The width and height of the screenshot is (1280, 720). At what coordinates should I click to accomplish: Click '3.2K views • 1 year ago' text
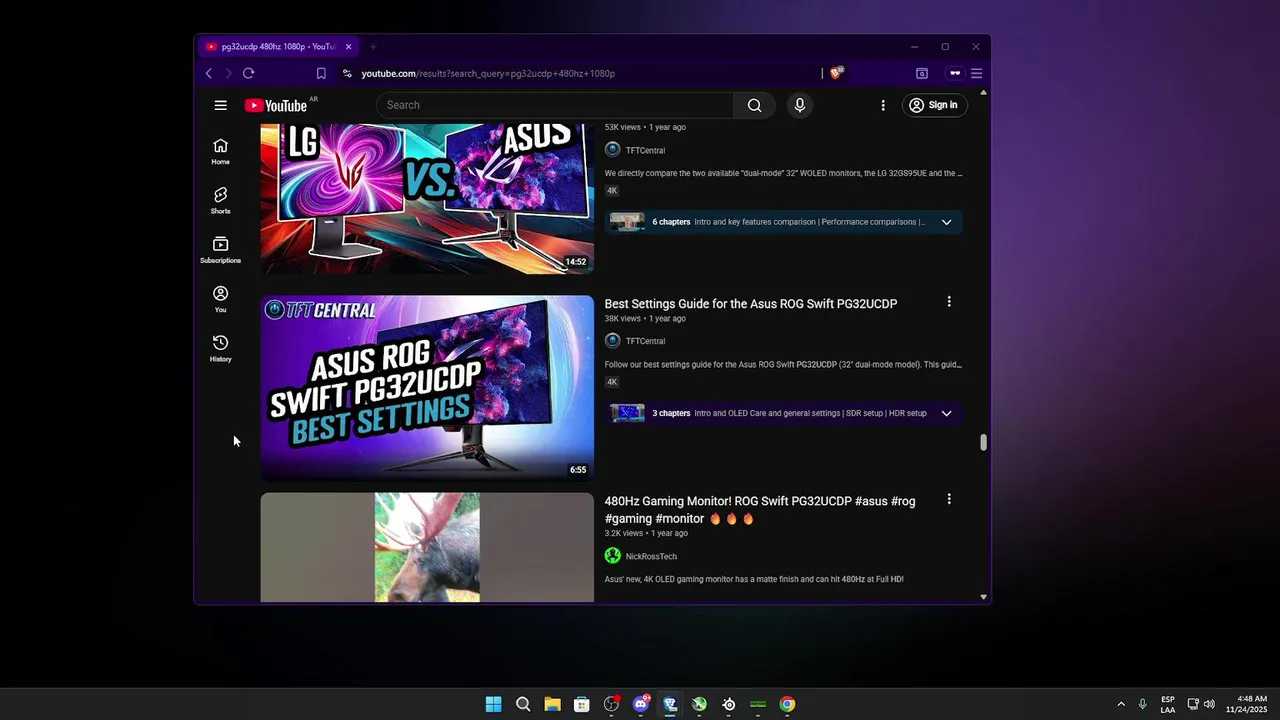(646, 533)
